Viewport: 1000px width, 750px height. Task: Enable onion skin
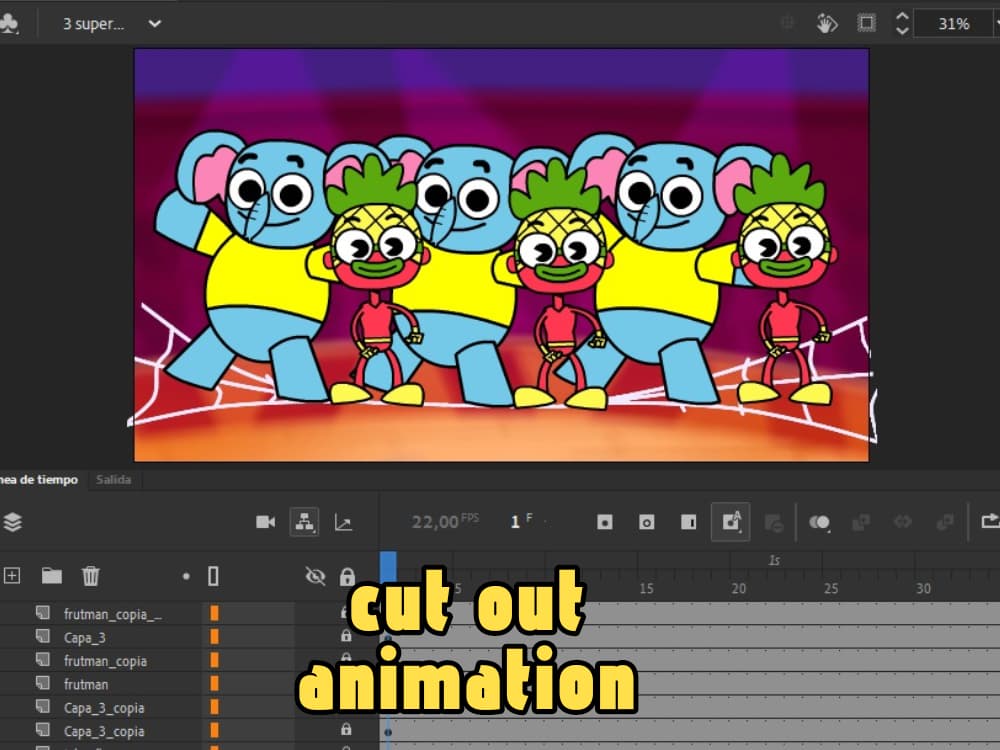point(820,523)
